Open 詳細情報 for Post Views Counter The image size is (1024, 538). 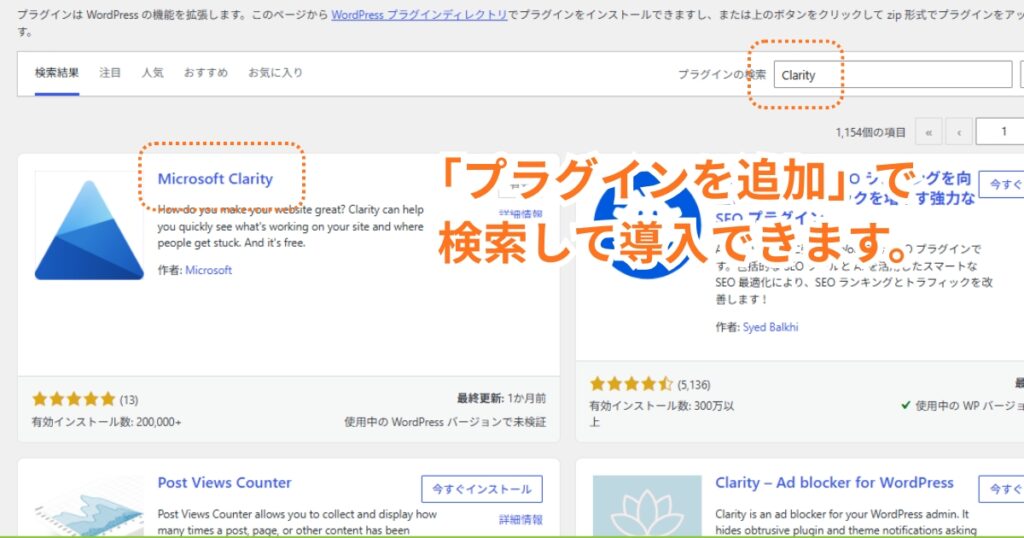[x=520, y=520]
